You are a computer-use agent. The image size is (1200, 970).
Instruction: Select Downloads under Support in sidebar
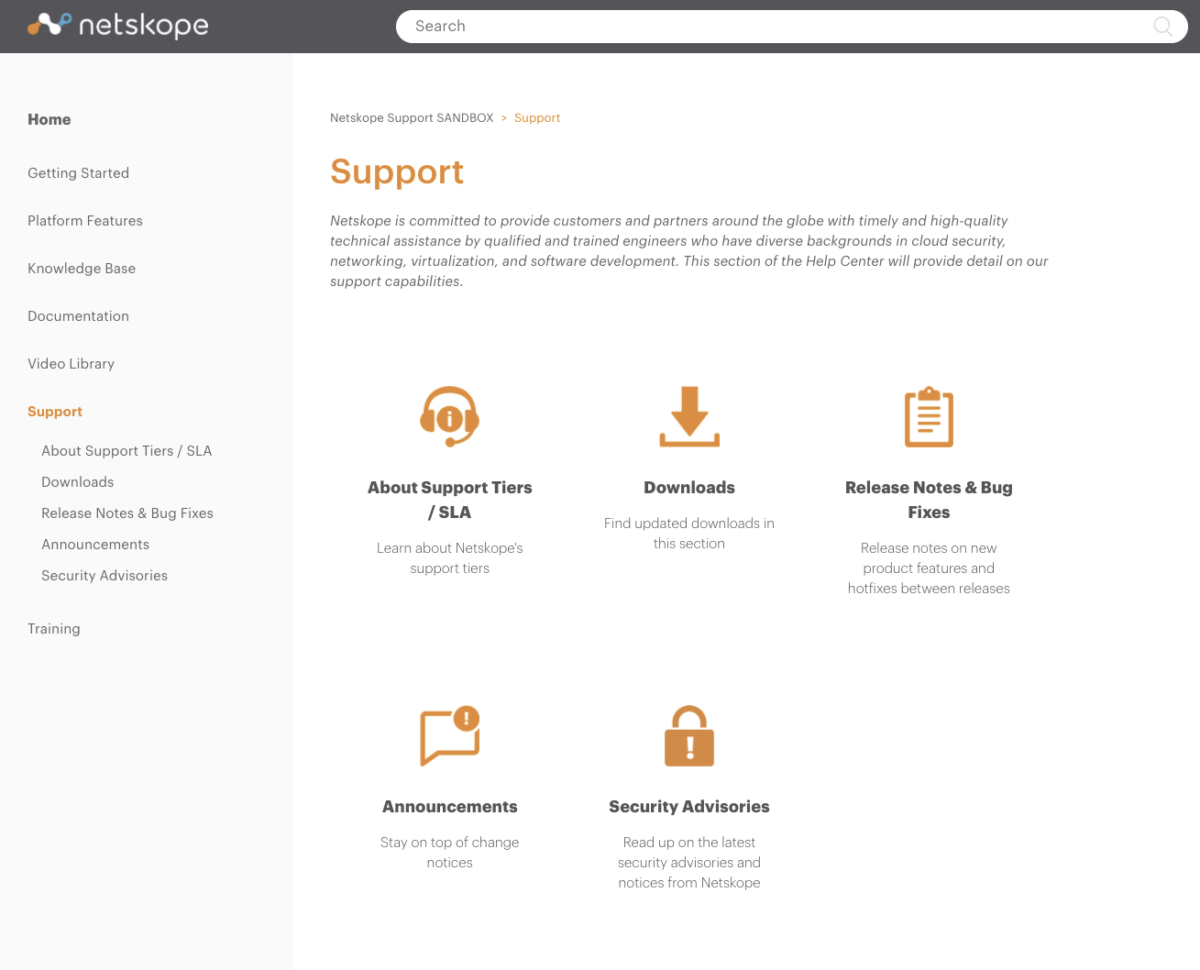pyautogui.click(x=77, y=482)
